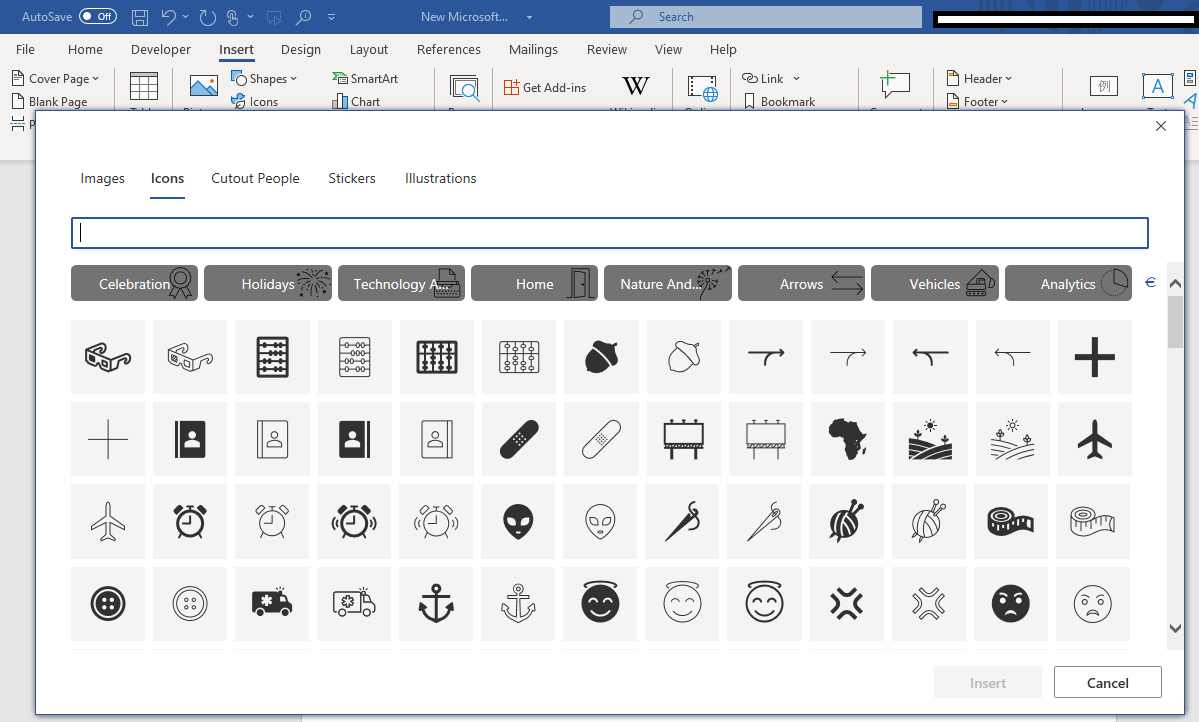Switch to the Cutout People tab
The height and width of the screenshot is (722, 1199).
tap(255, 178)
